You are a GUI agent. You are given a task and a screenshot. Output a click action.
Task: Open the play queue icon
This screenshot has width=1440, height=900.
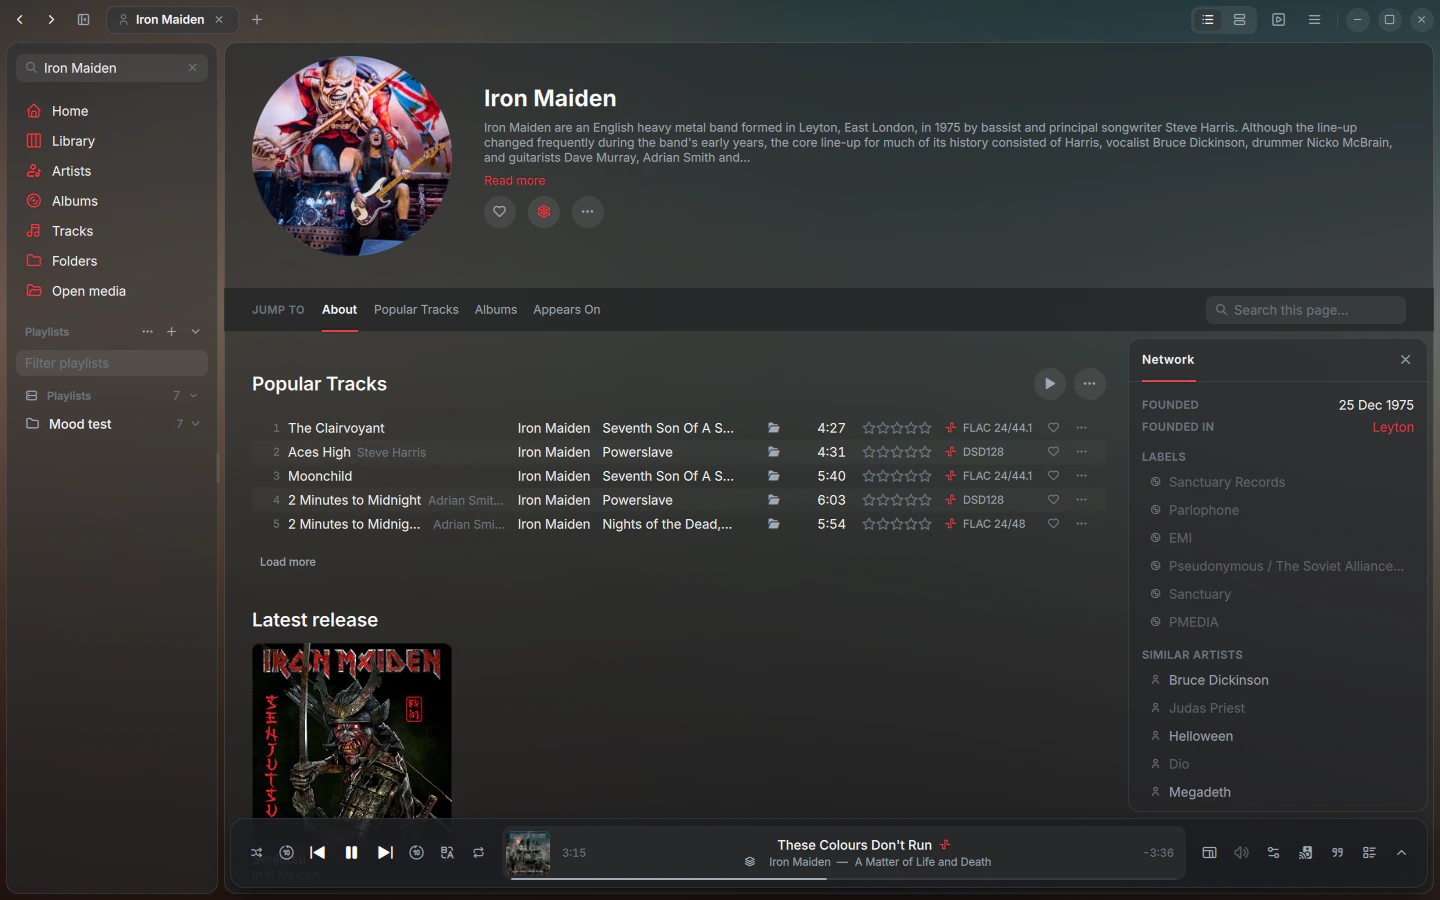(1369, 853)
